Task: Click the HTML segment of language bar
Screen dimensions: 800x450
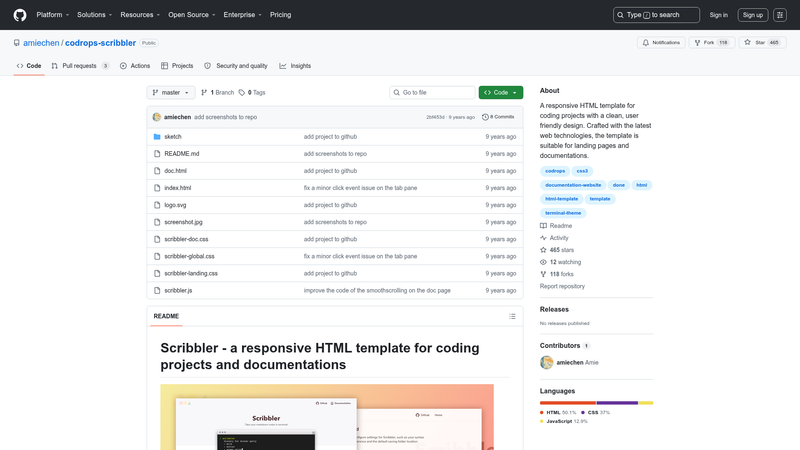Action: tap(568, 403)
